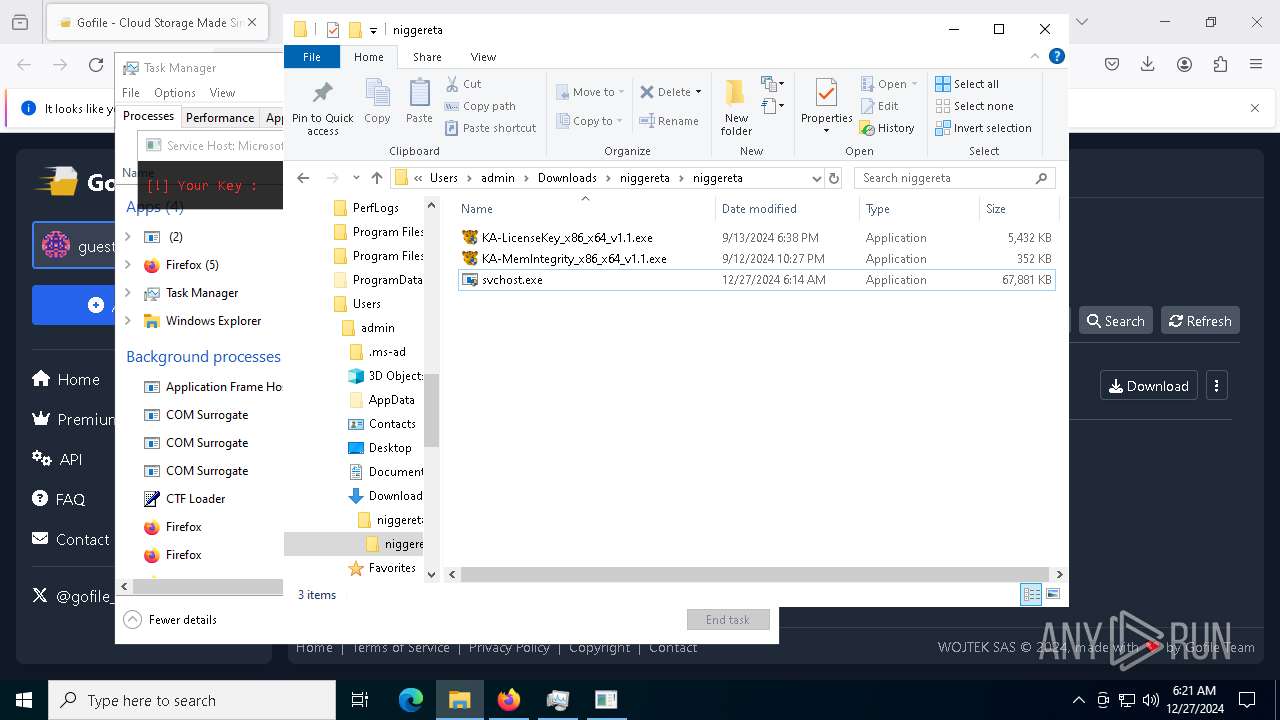
Task: Open Windows Start menu
Action: (x=24, y=700)
